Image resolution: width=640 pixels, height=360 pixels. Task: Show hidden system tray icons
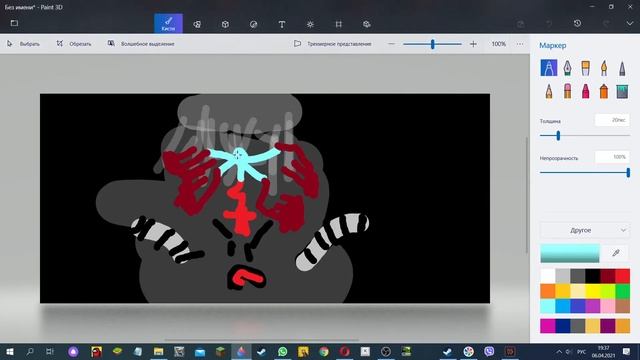click(559, 351)
